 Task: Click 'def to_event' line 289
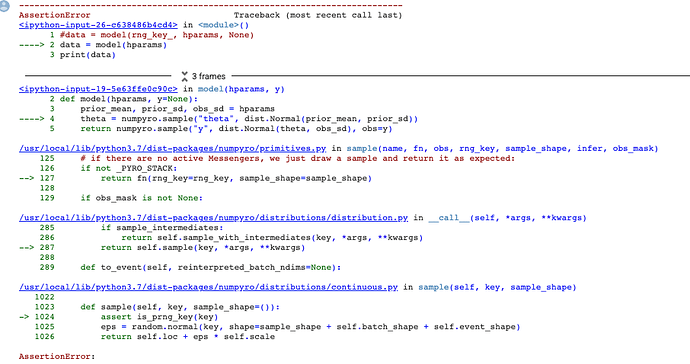click(211, 267)
